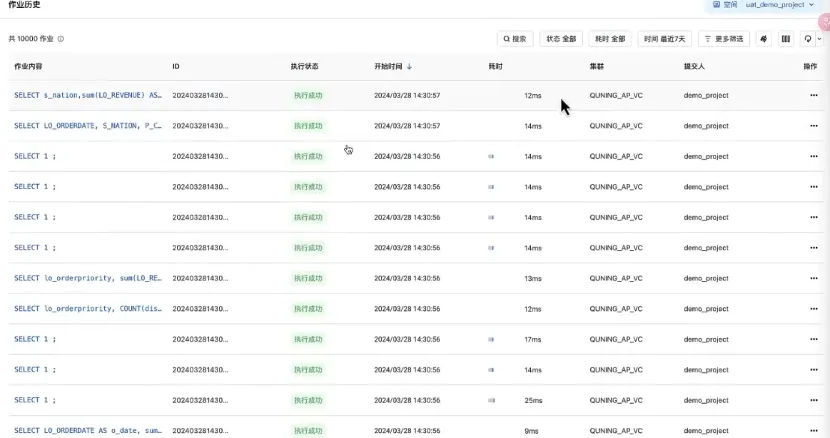Image resolution: width=830 pixels, height=438 pixels.
Task: Click the 更多筛选 button
Action: point(723,39)
